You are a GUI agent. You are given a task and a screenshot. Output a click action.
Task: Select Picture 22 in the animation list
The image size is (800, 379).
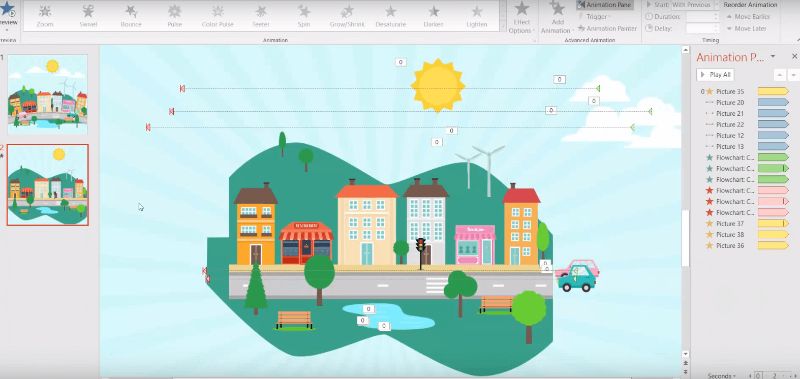point(730,124)
